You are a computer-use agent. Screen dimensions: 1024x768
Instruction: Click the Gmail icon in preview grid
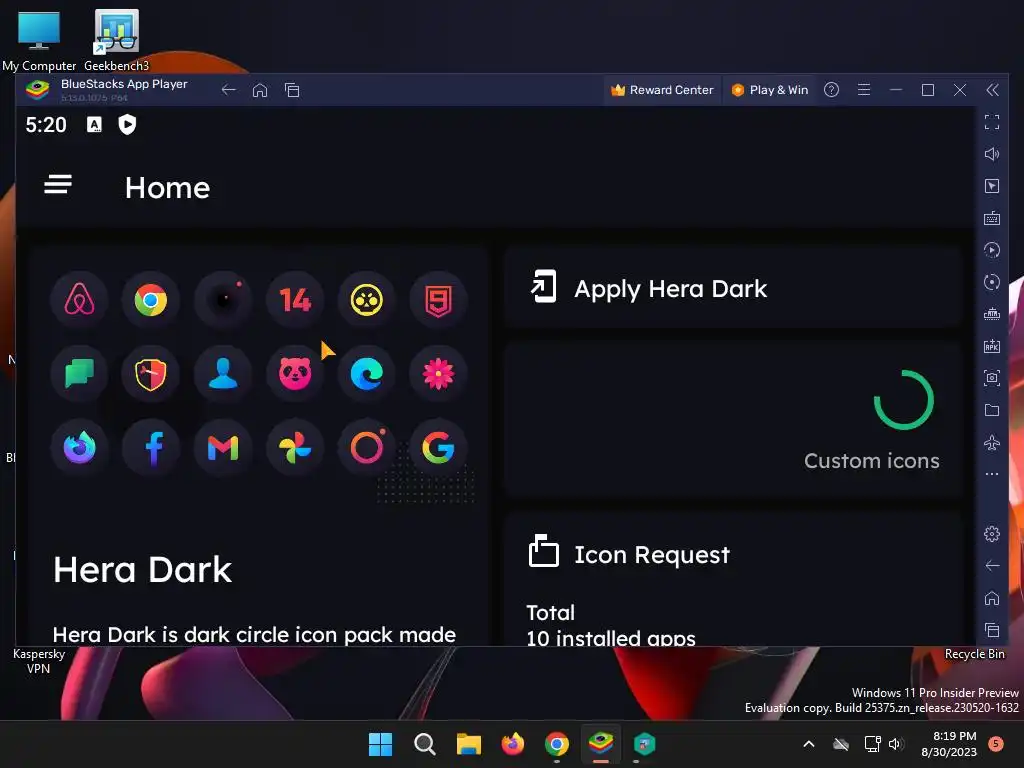click(223, 448)
